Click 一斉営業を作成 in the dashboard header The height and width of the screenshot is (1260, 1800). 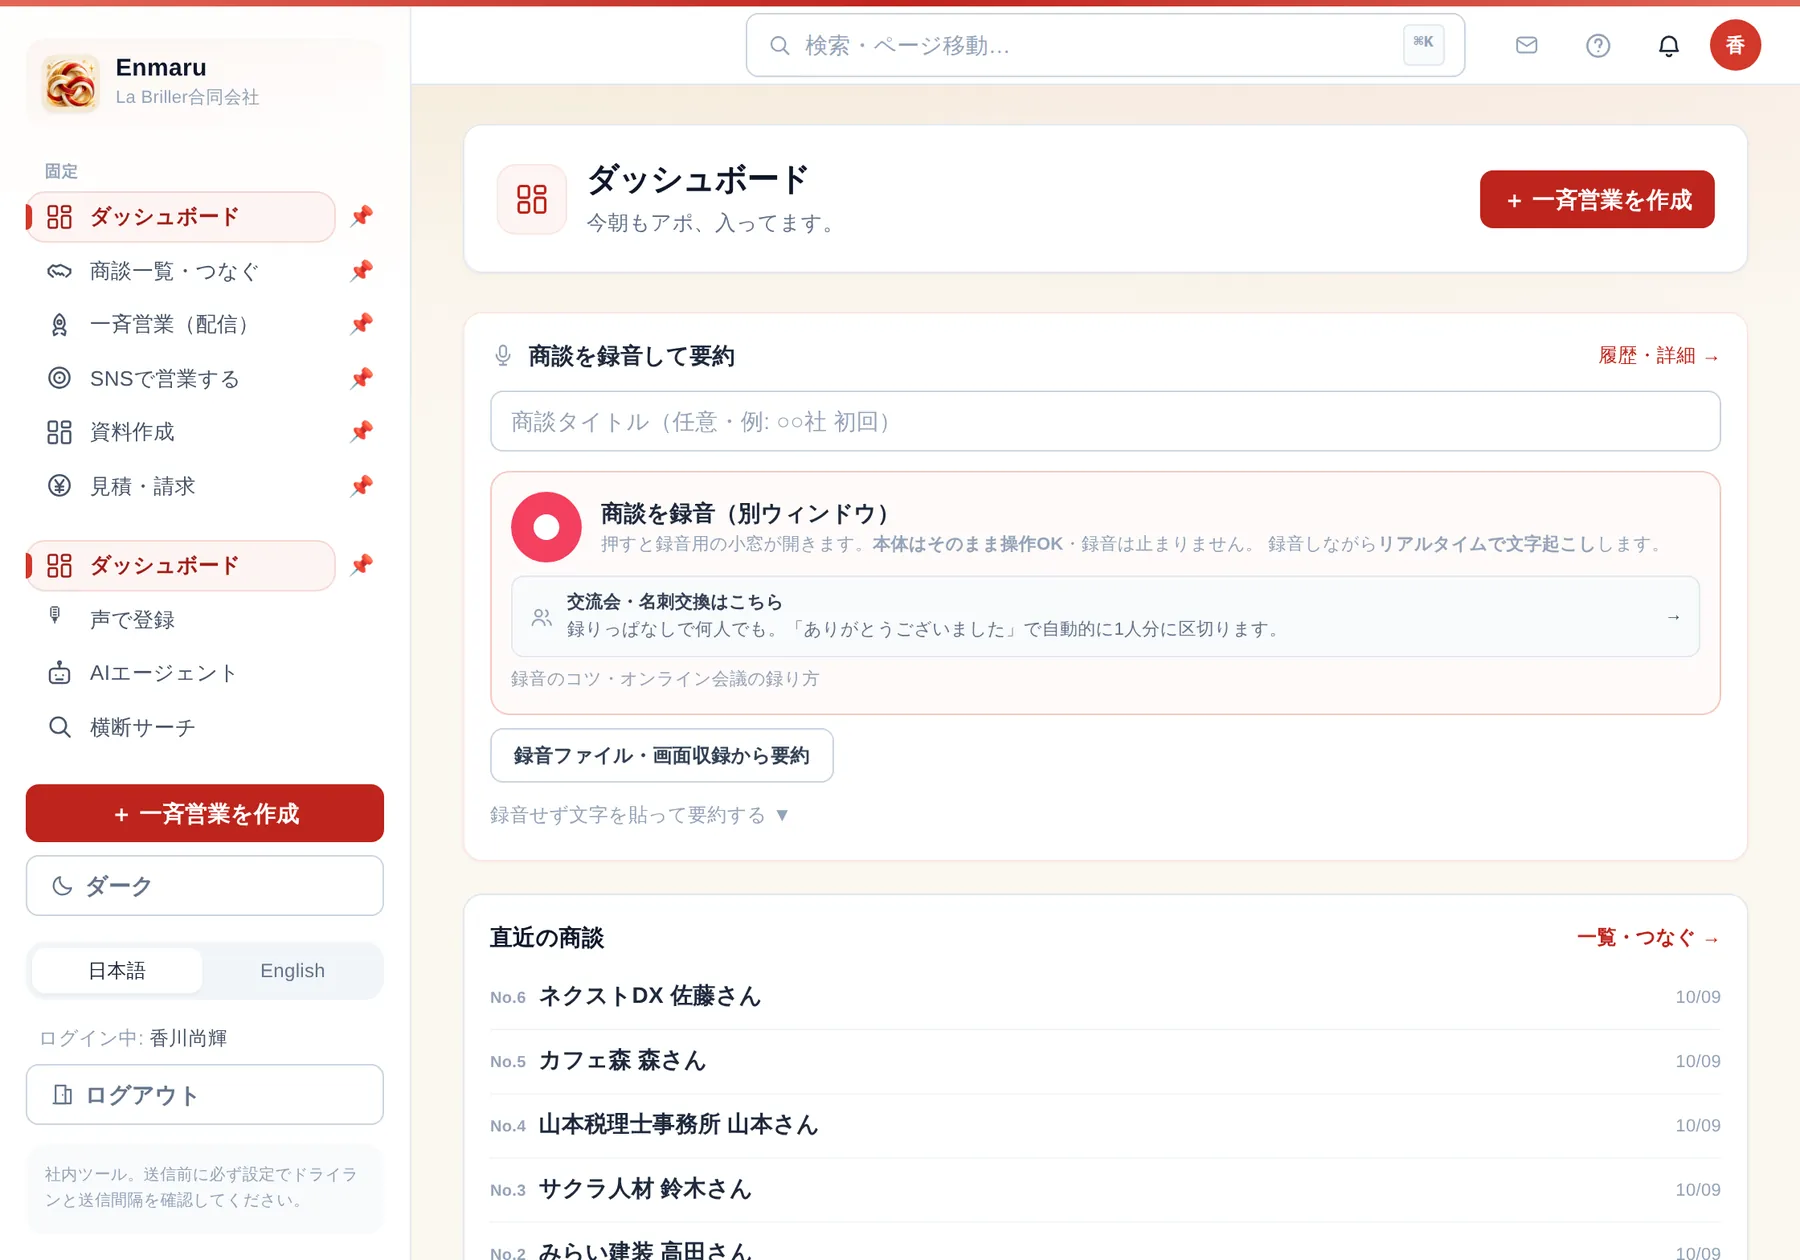tap(1597, 200)
